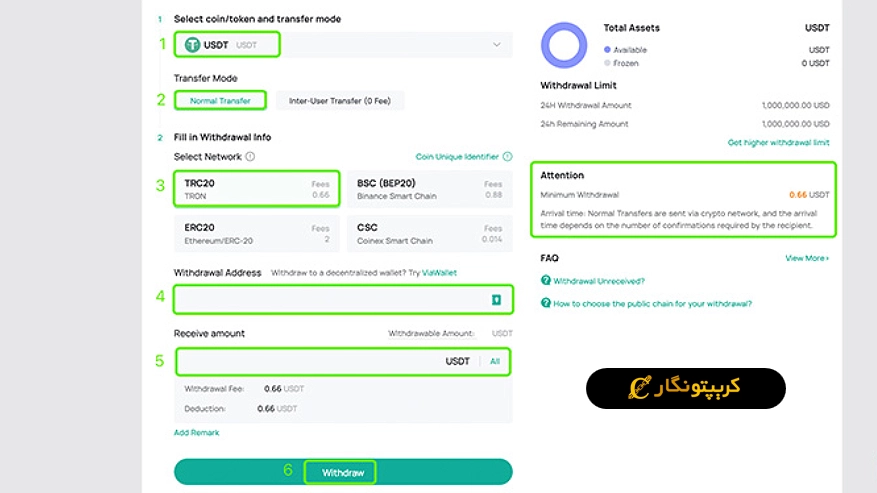Select the TRC20 TRON network
The image size is (877, 493).
[x=257, y=189]
